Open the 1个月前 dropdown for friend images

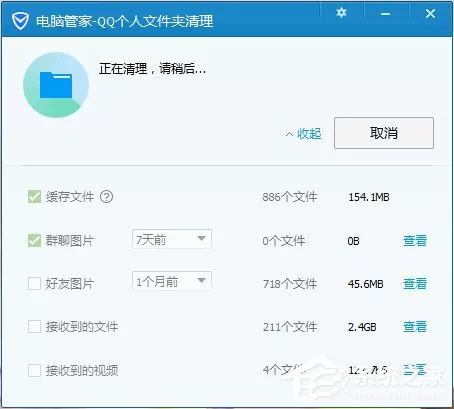(172, 281)
